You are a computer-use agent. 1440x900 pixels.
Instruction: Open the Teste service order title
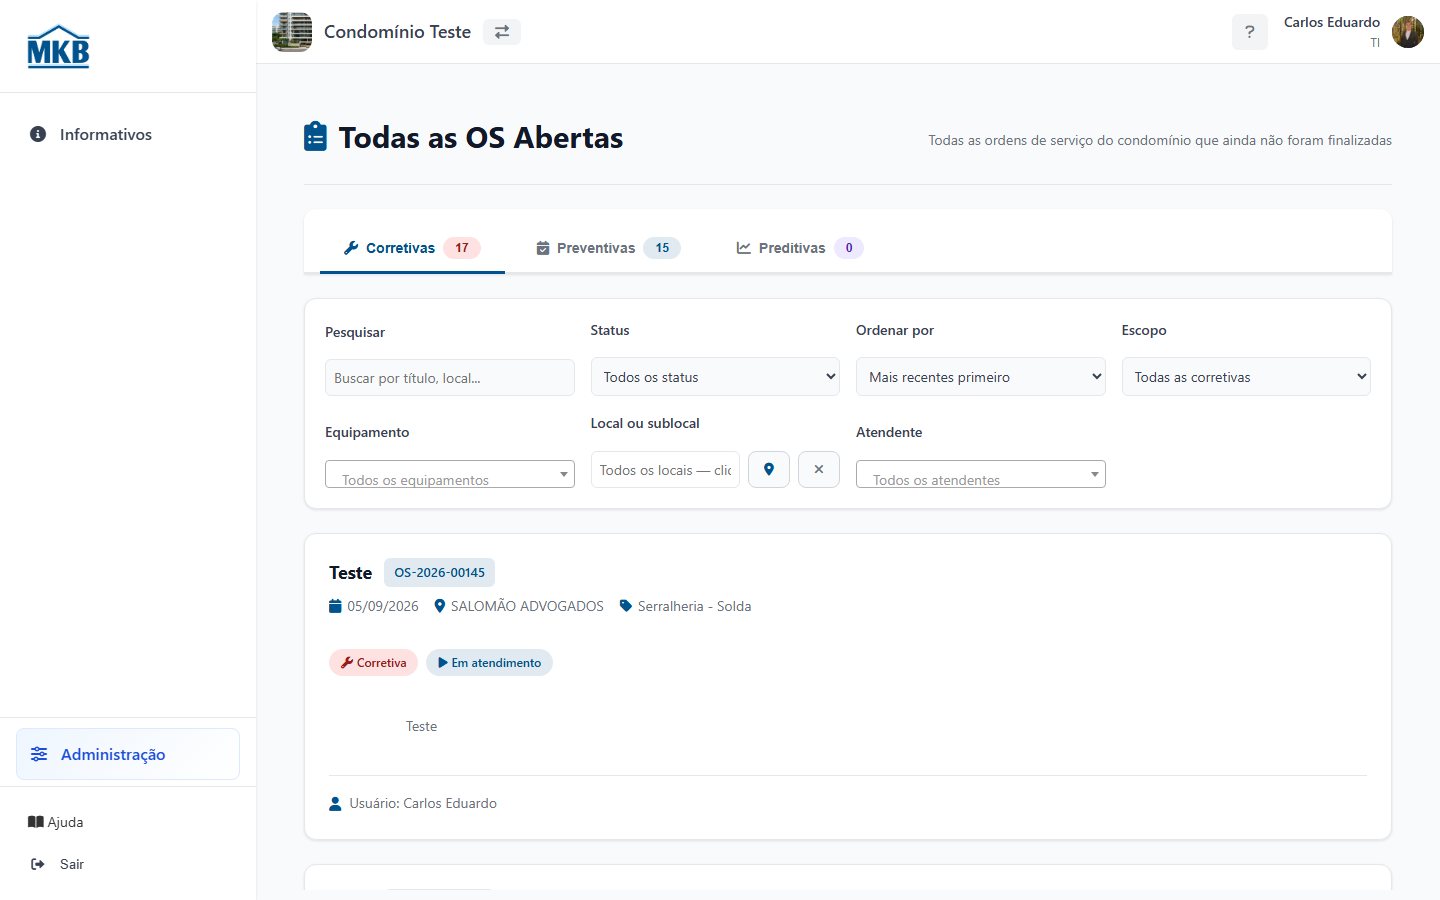tap(350, 573)
